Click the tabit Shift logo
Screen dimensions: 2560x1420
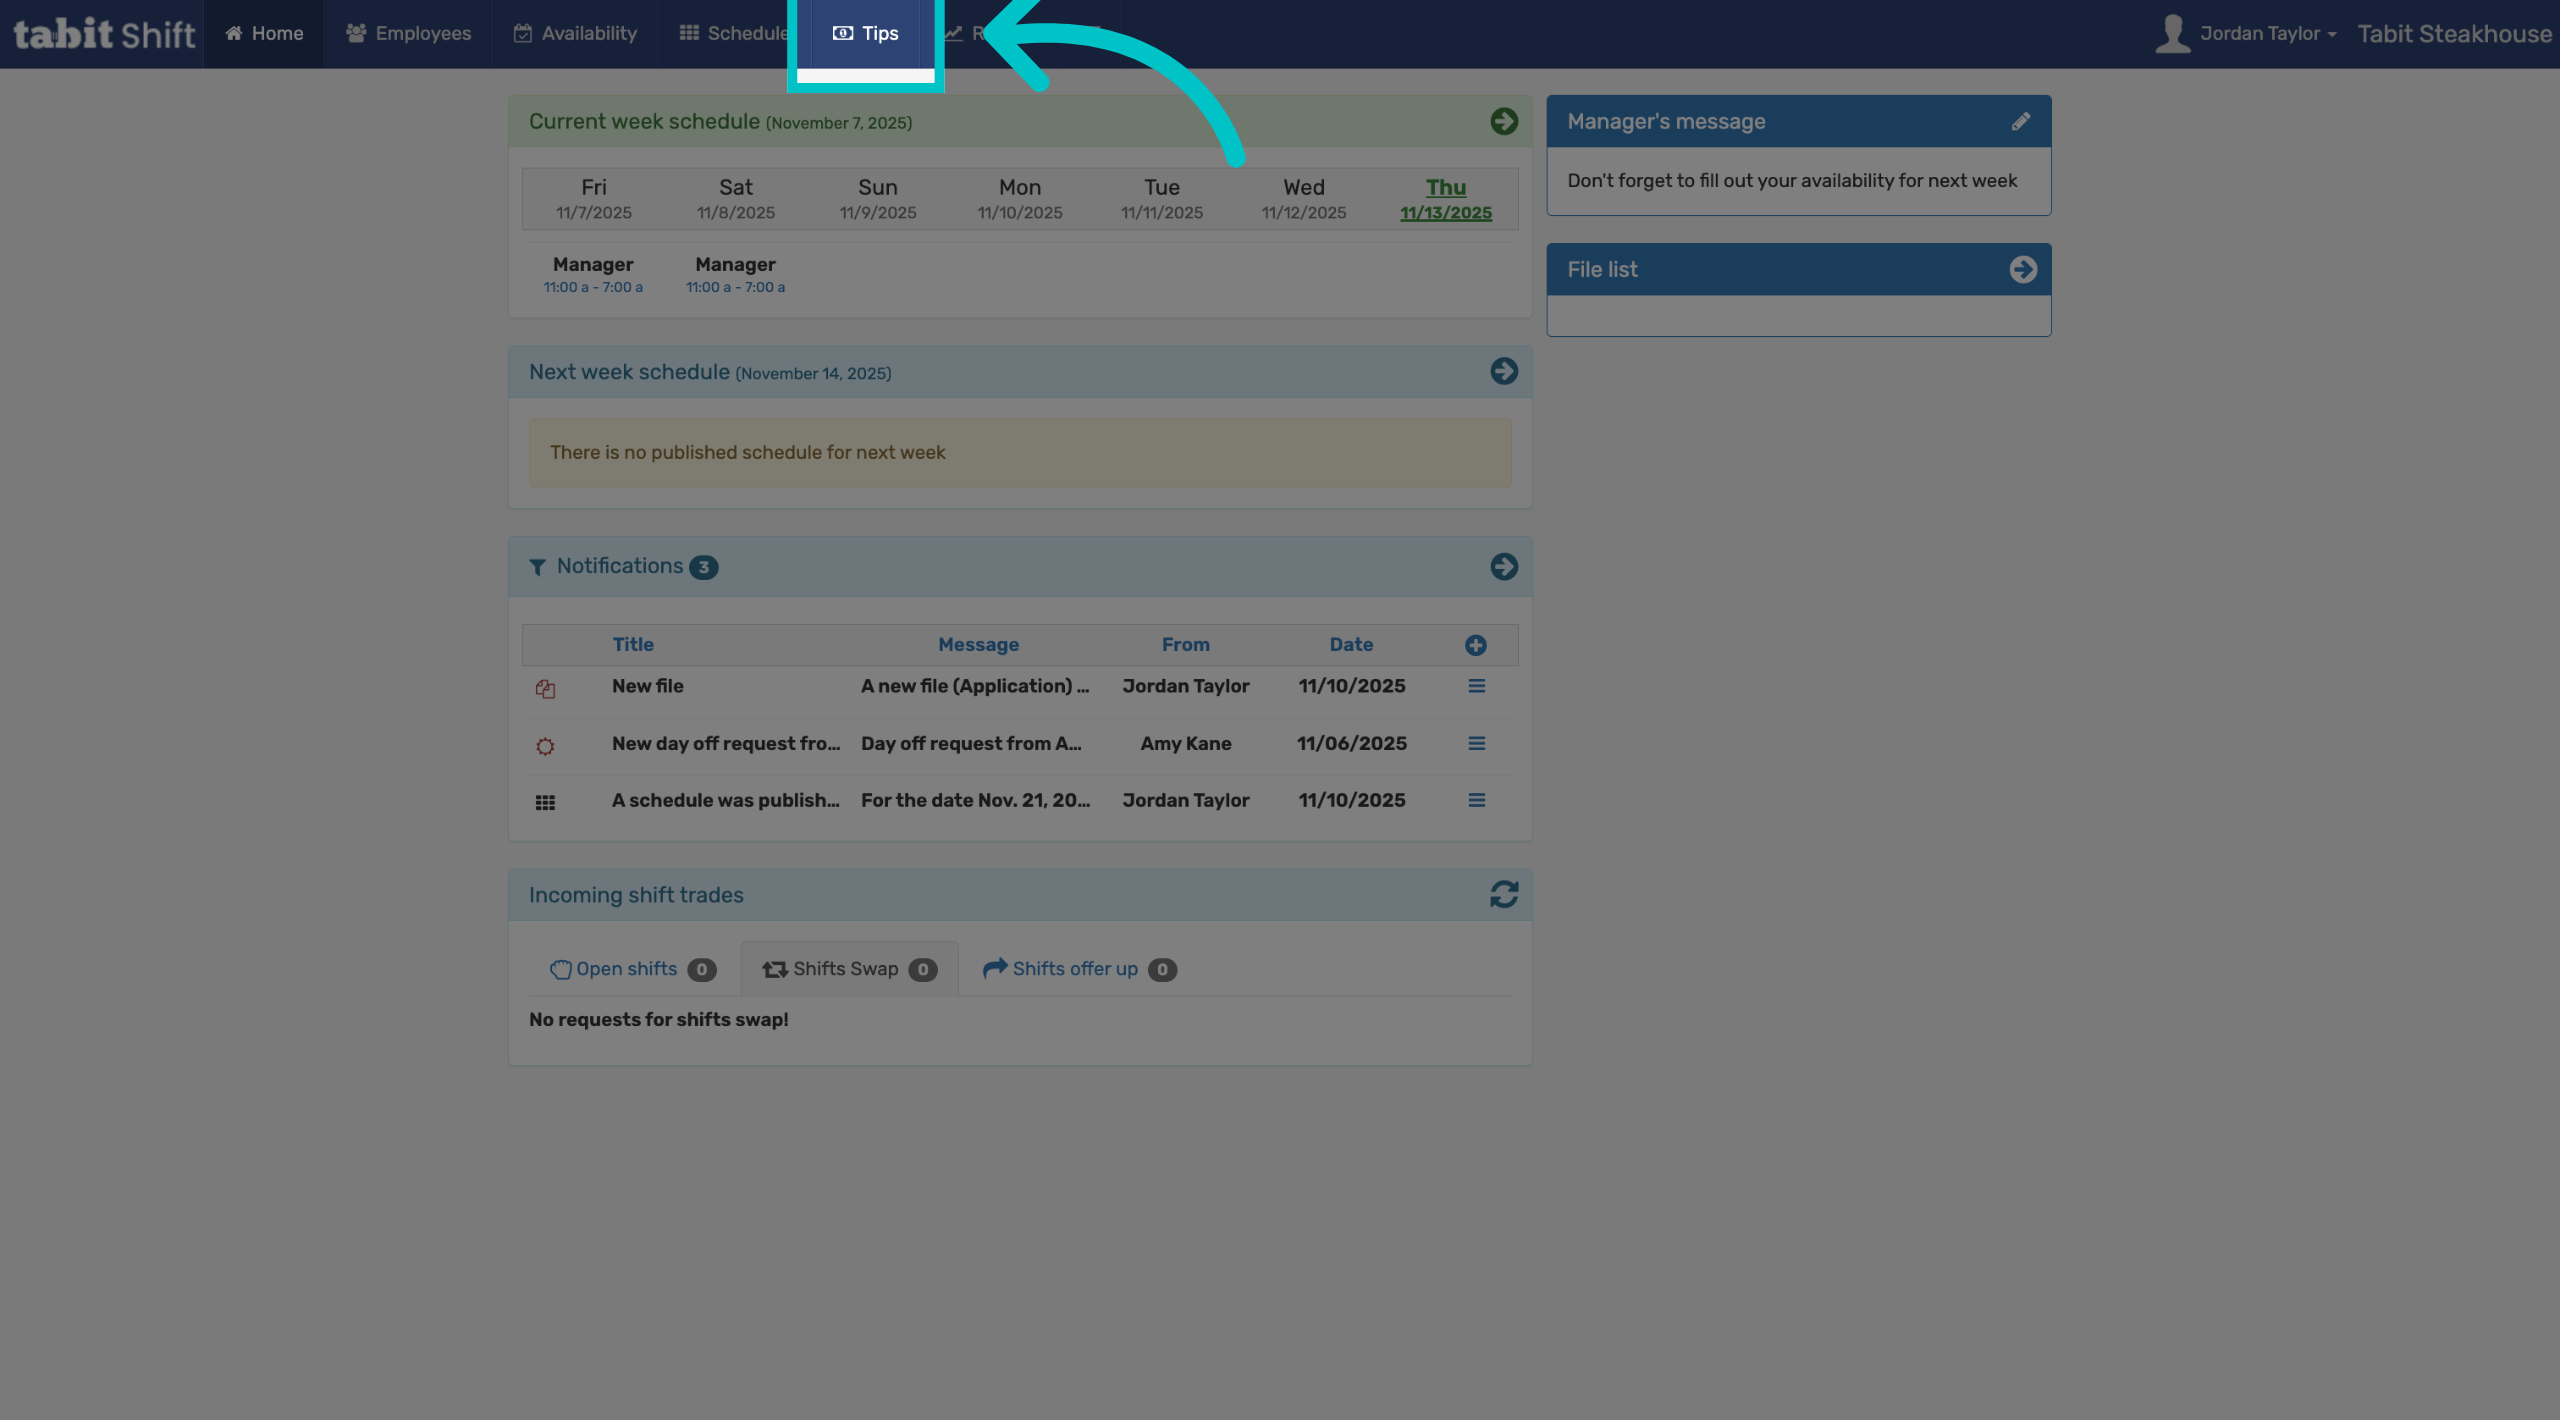coord(103,34)
